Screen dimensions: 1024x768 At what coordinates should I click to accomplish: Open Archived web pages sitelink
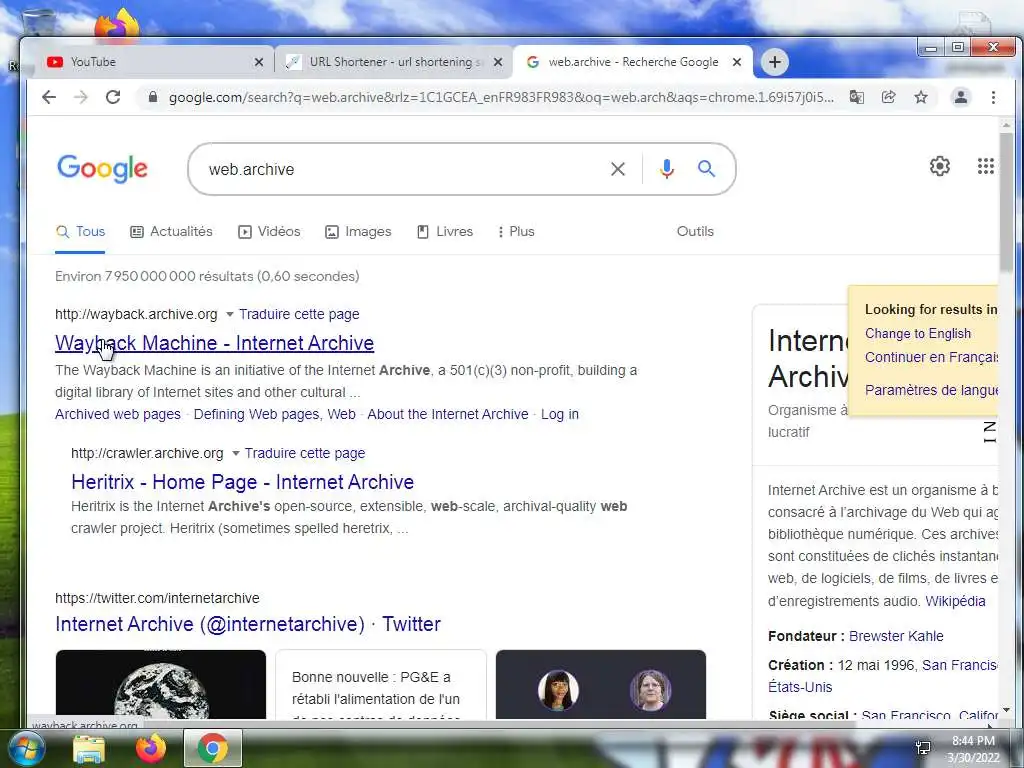[x=118, y=415]
